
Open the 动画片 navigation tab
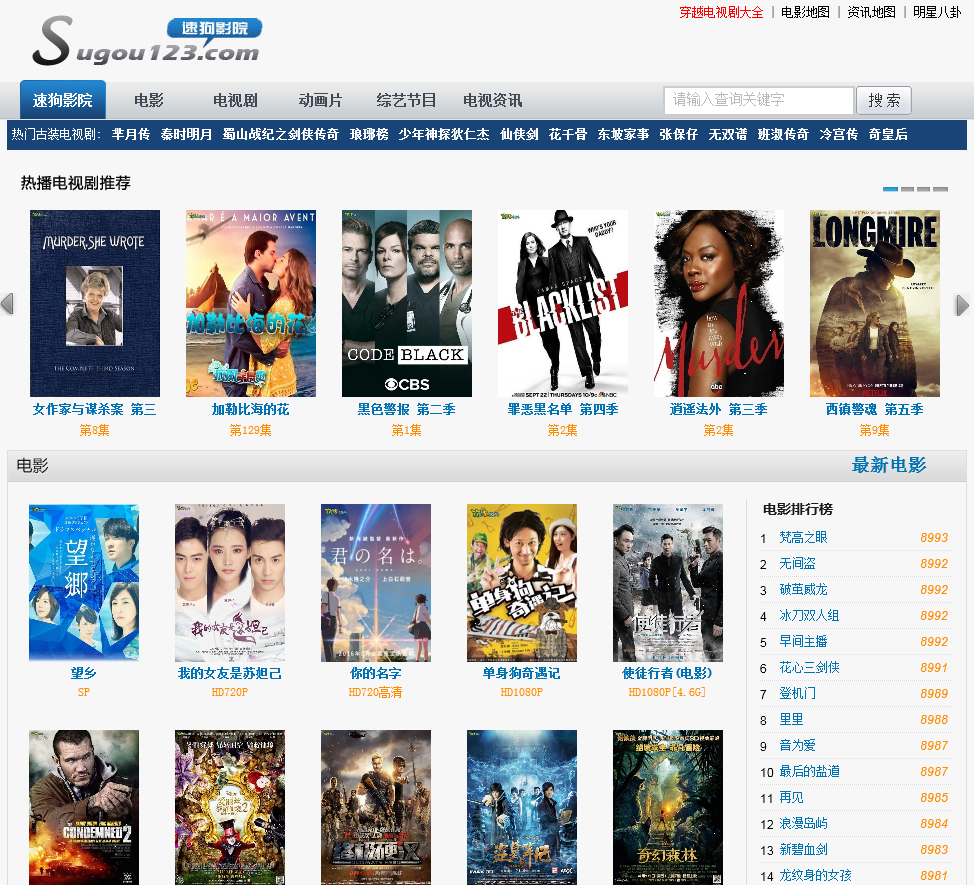coord(321,100)
